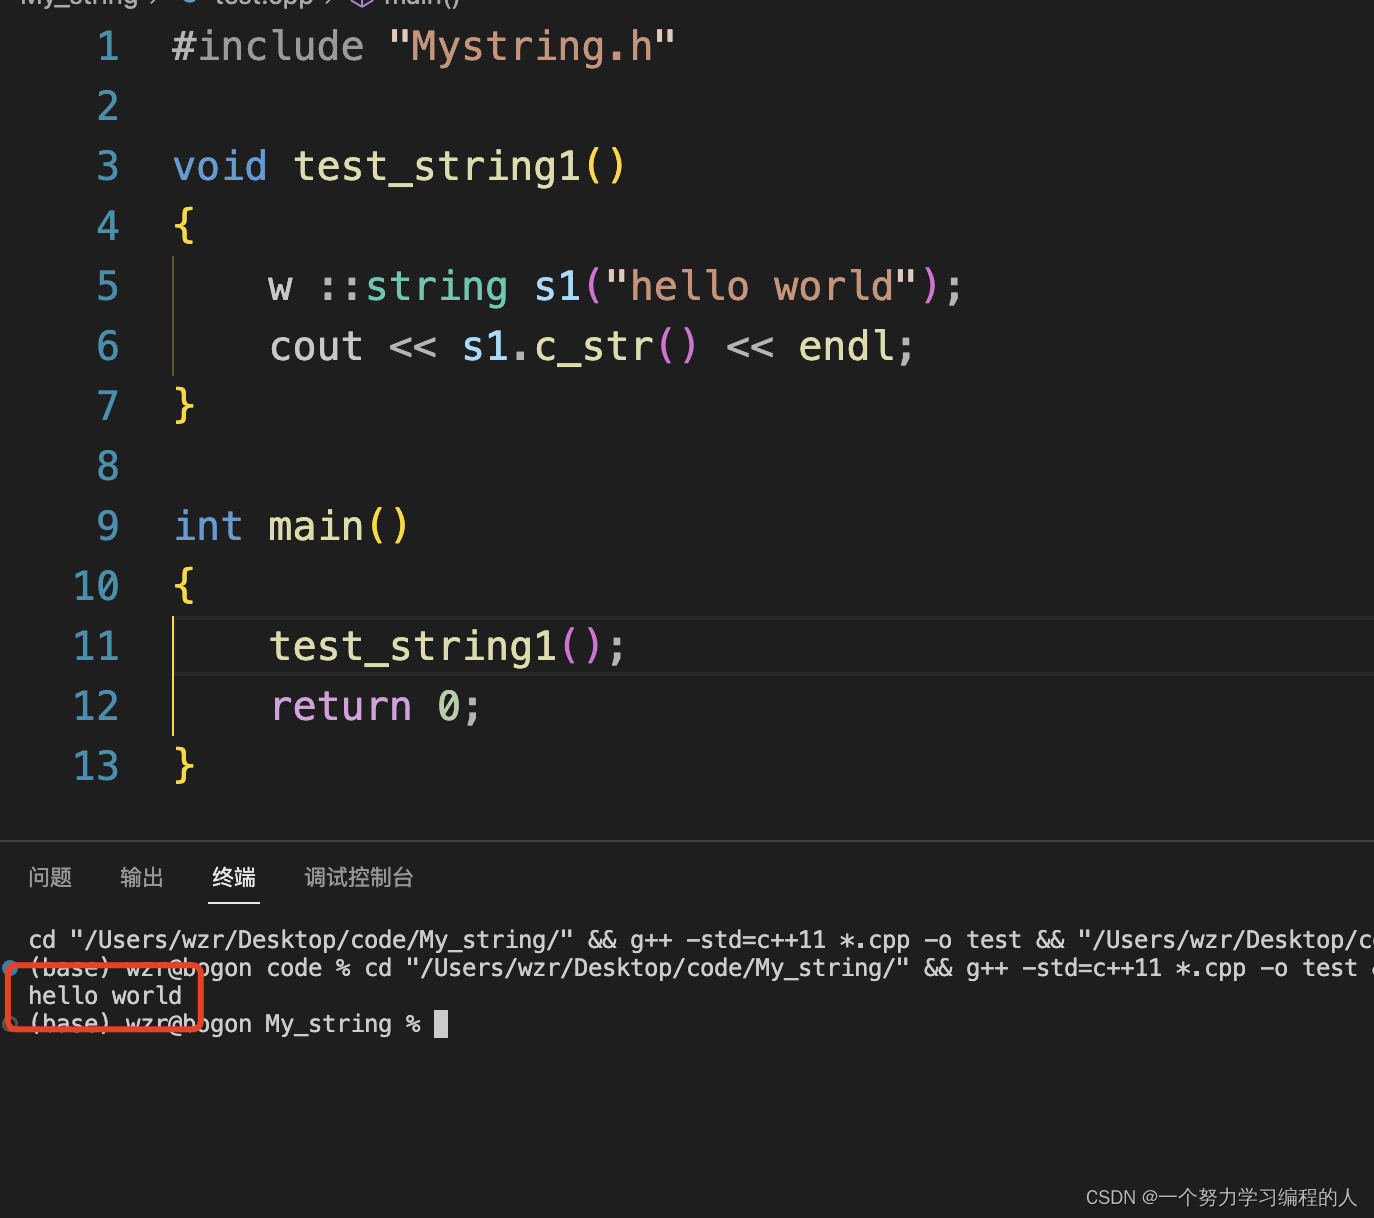Click endl on line 6

pyautogui.click(x=846, y=347)
